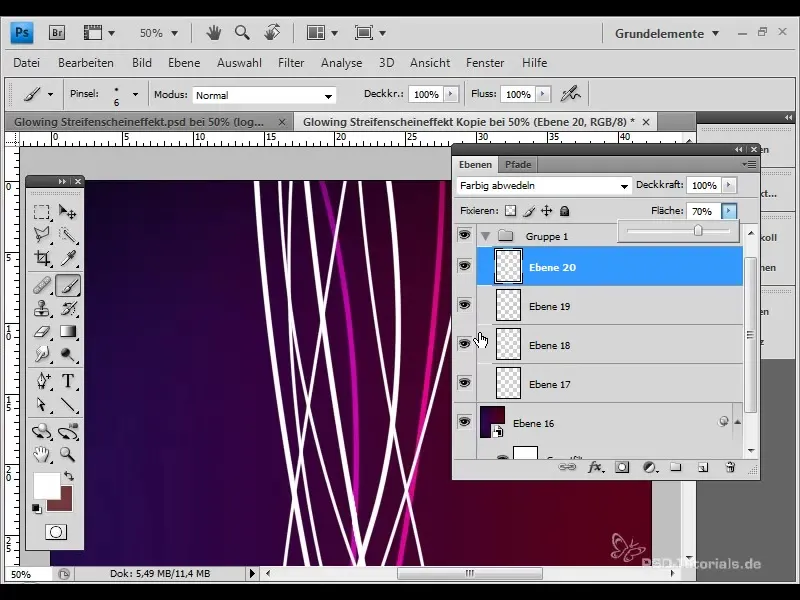This screenshot has height=600, width=800.
Task: Select the History Brush tool
Action: click(x=67, y=308)
